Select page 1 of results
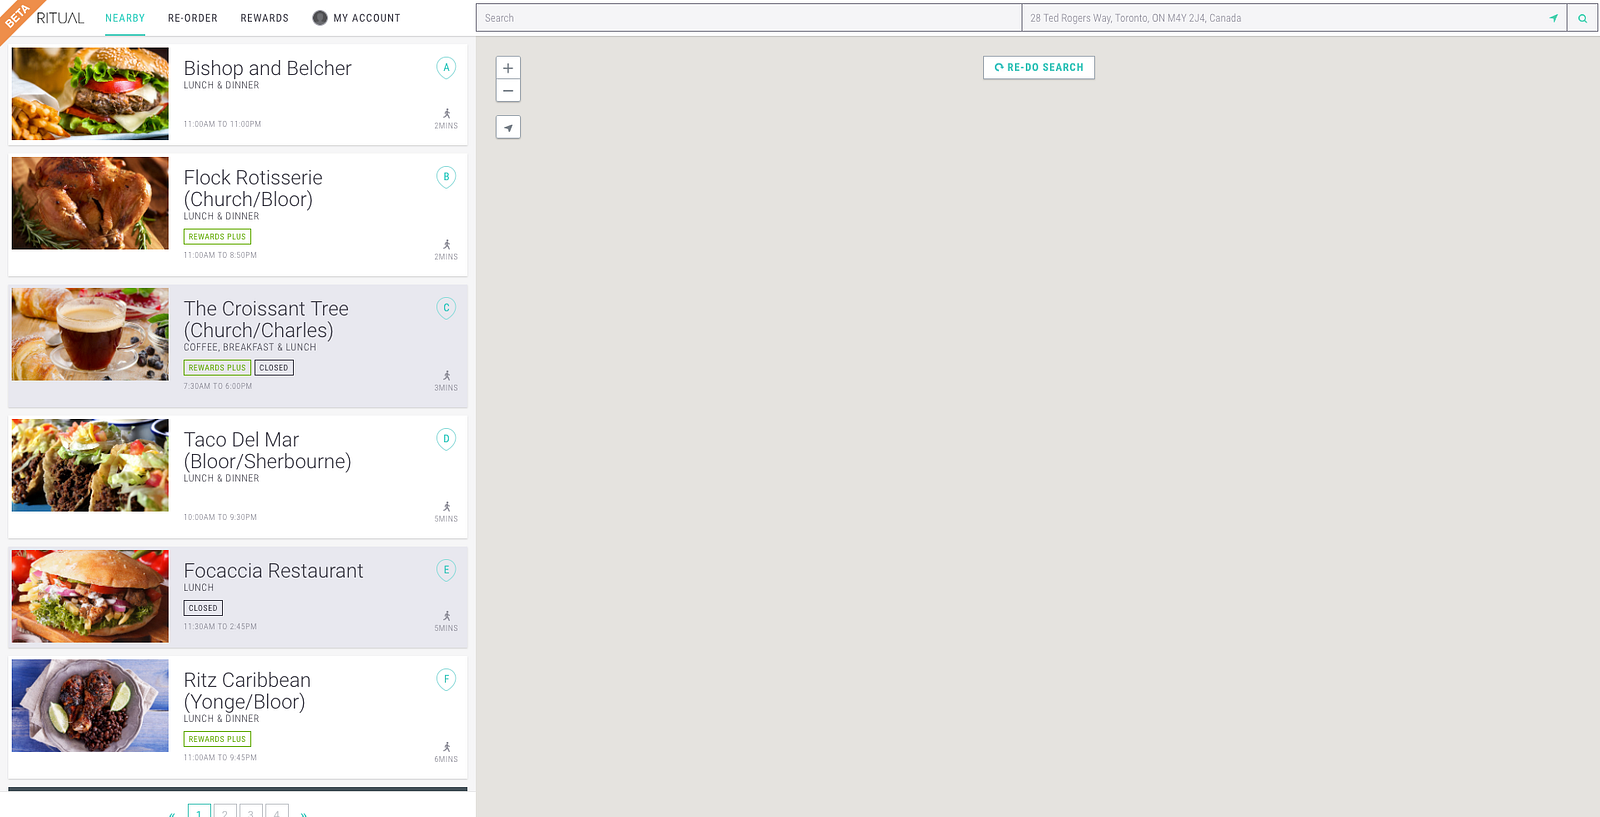This screenshot has height=817, width=1600. coord(199,811)
